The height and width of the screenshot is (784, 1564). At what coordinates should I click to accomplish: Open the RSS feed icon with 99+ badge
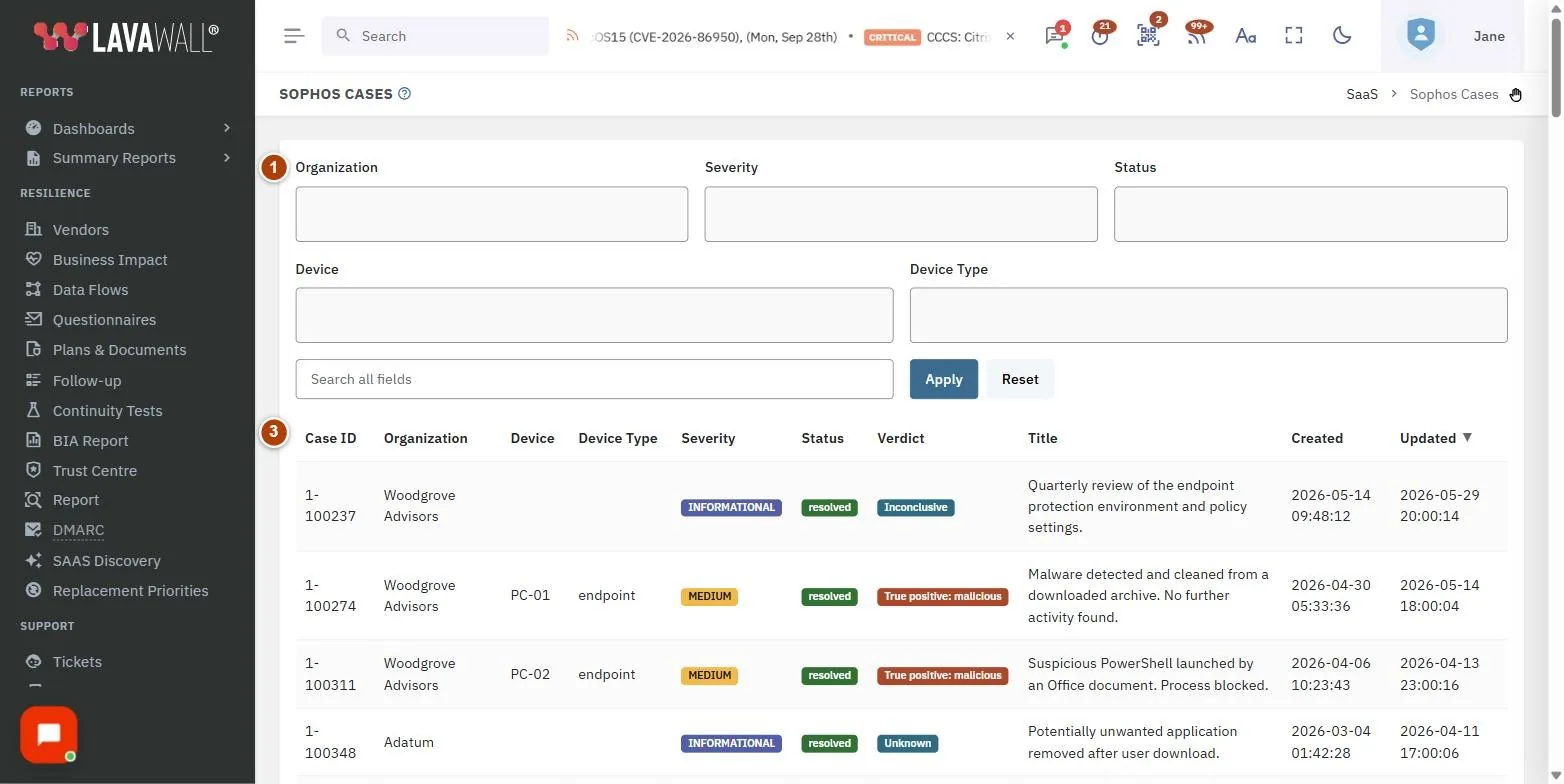[1196, 36]
